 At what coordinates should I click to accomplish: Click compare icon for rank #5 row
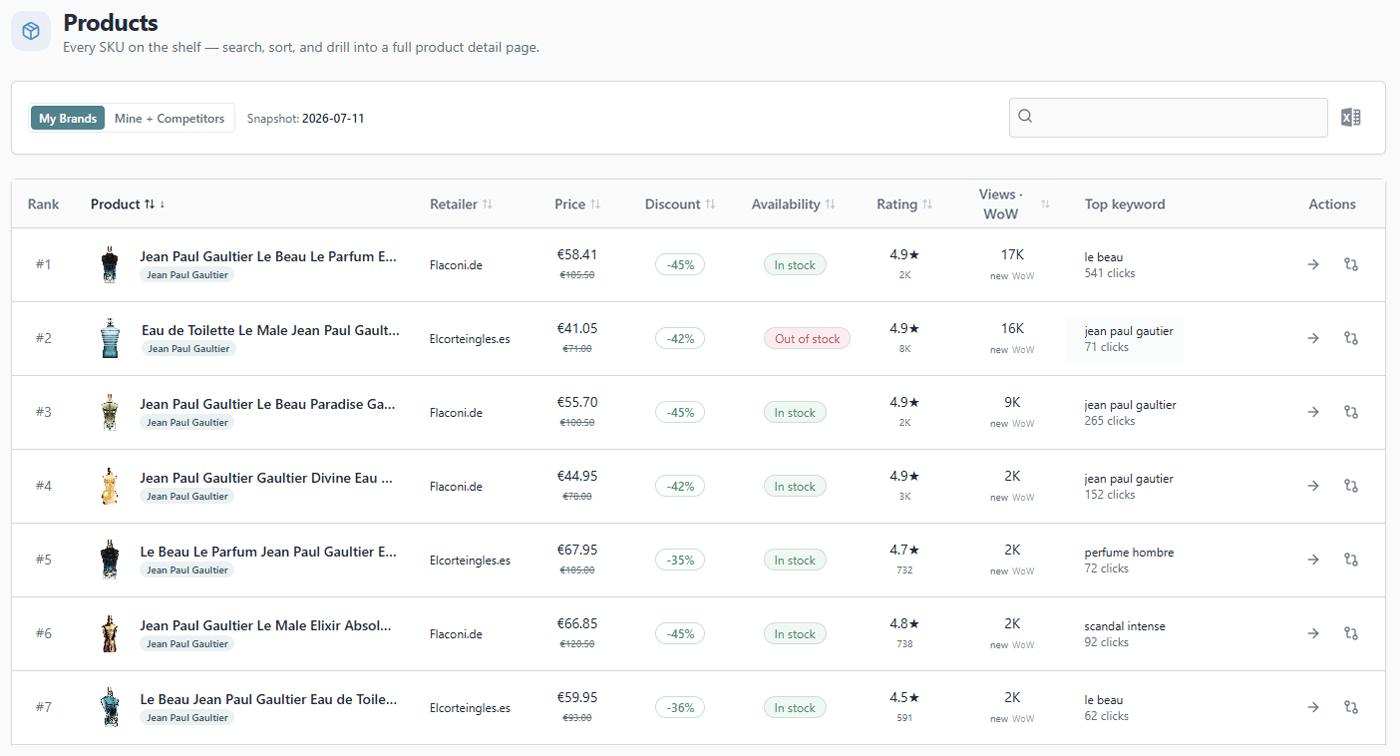pos(1351,560)
